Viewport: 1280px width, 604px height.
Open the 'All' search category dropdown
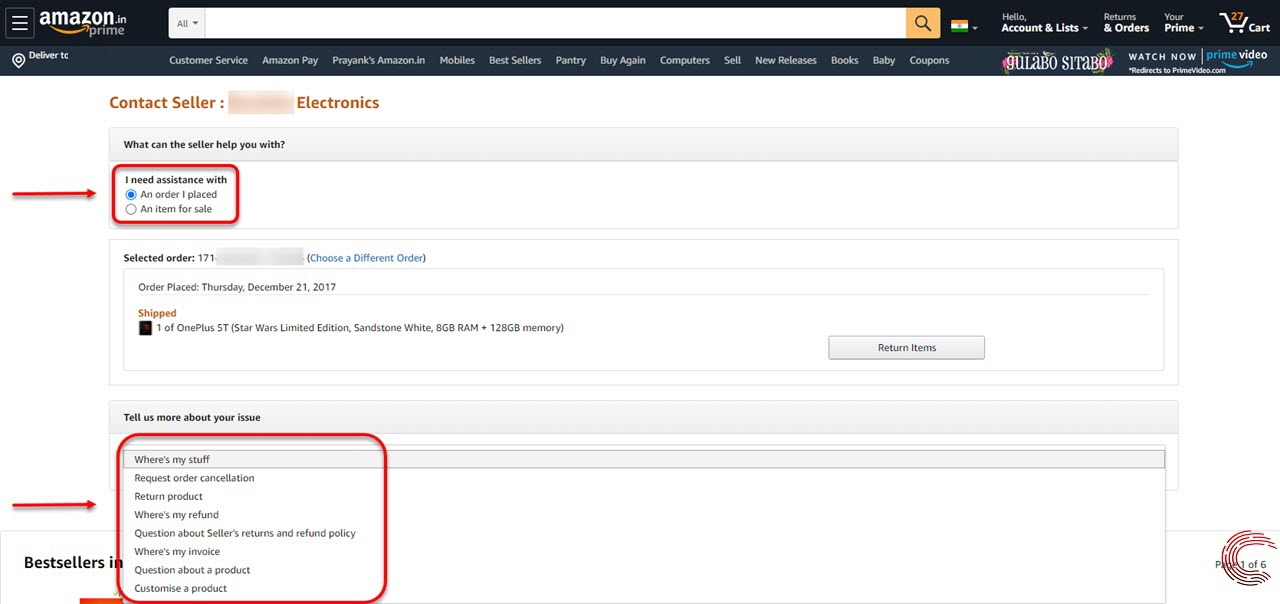184,22
